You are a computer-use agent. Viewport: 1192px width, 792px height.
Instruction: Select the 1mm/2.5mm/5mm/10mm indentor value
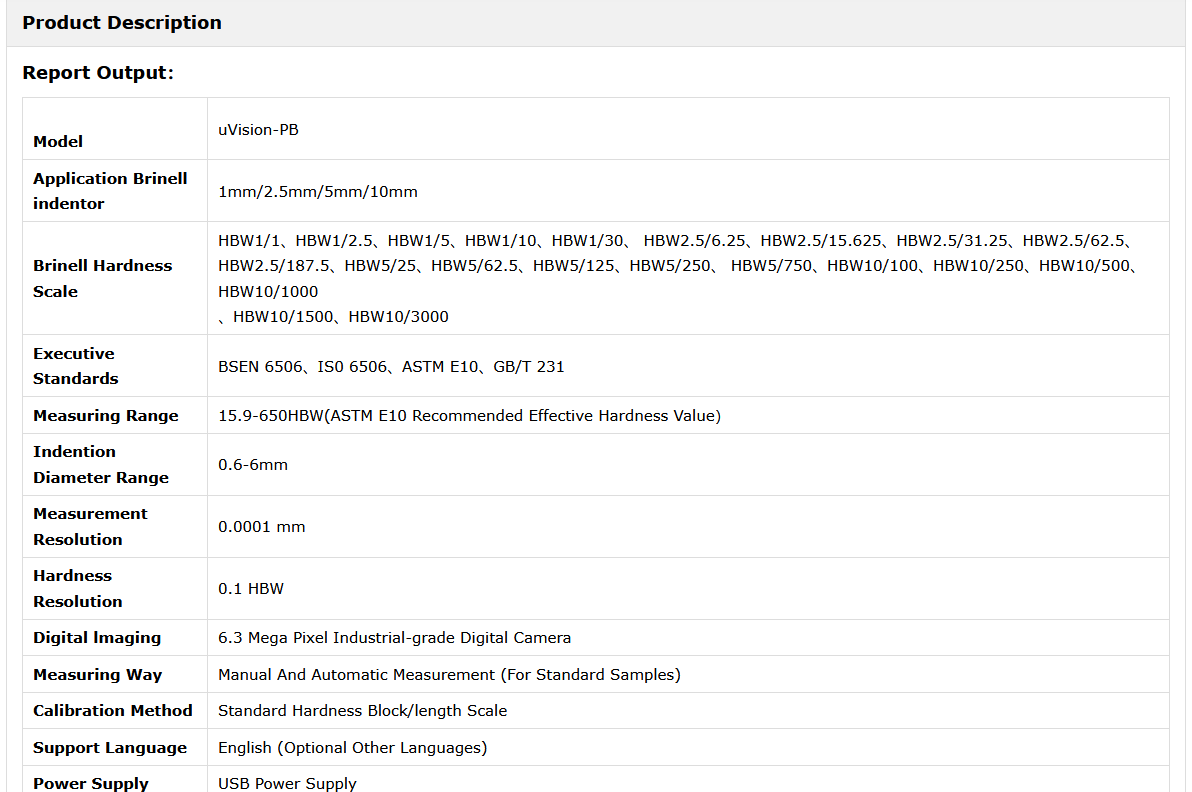pyautogui.click(x=318, y=192)
